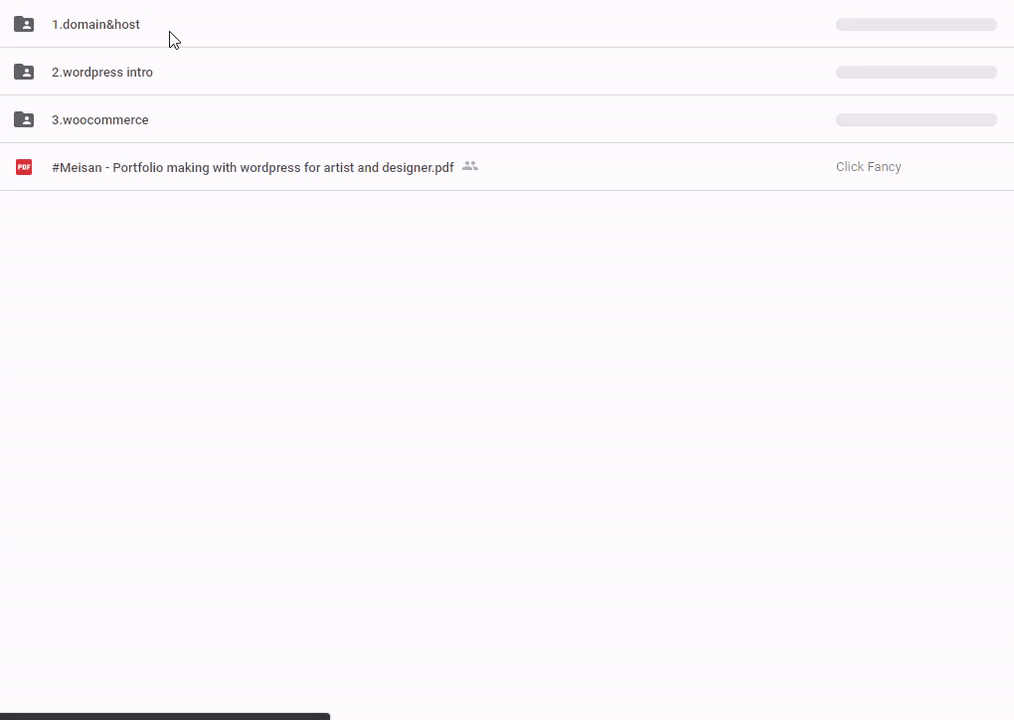Select 3.woocommerce row via blank space mid-row
This screenshot has height=720, width=1014.
500,120
